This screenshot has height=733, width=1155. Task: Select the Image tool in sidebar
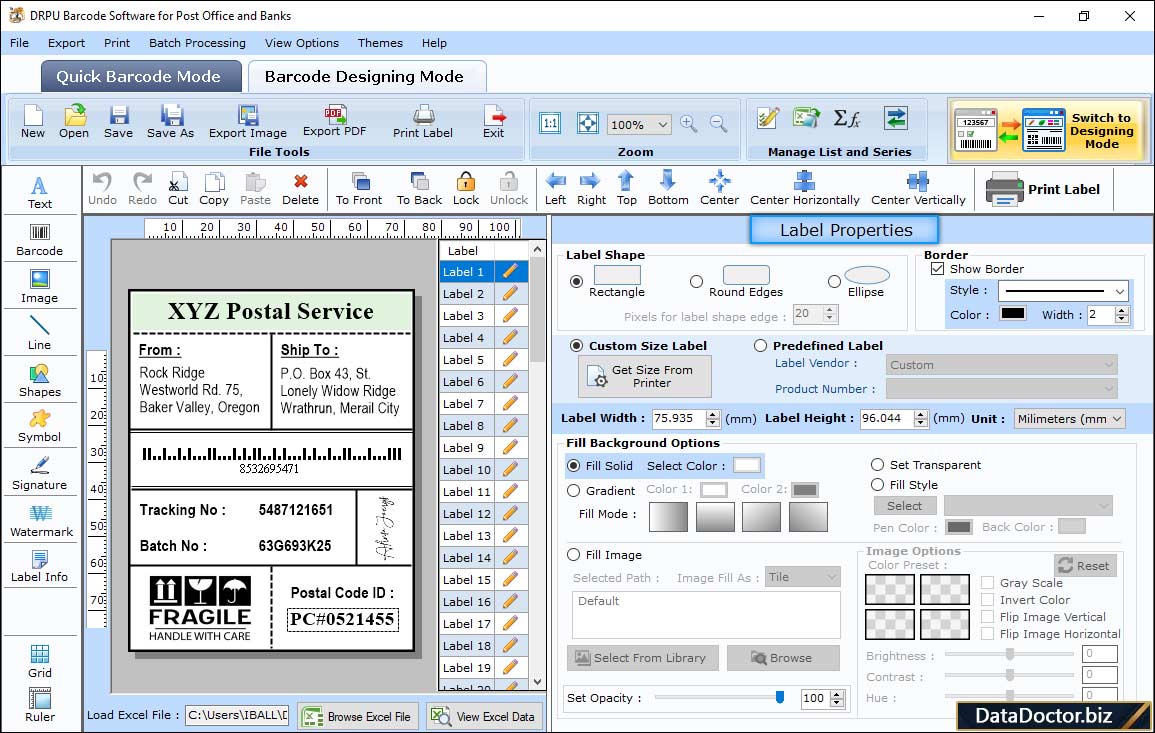40,287
